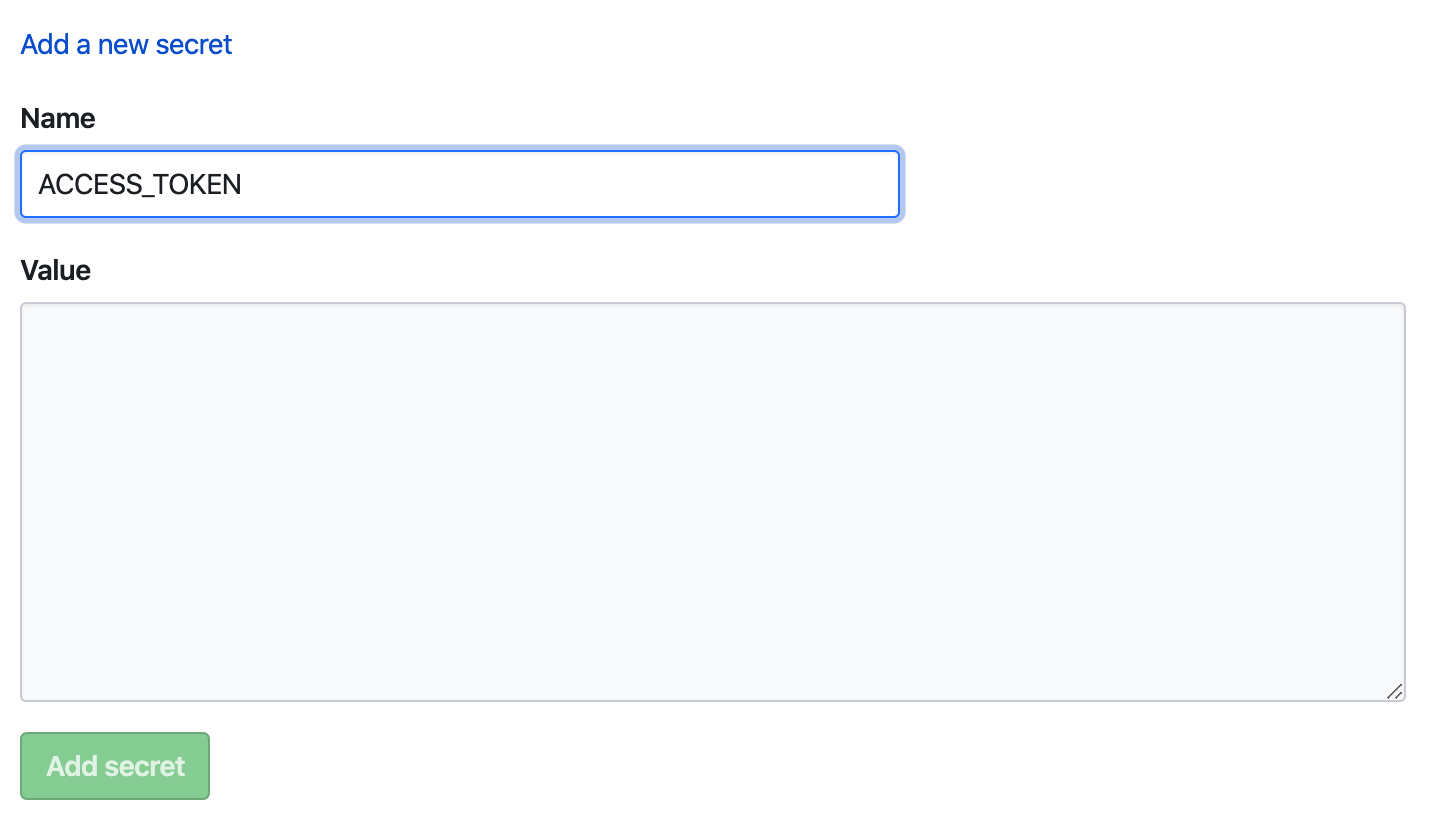Click the bold "Value" text above the textarea
1430x816 pixels.
click(56, 270)
